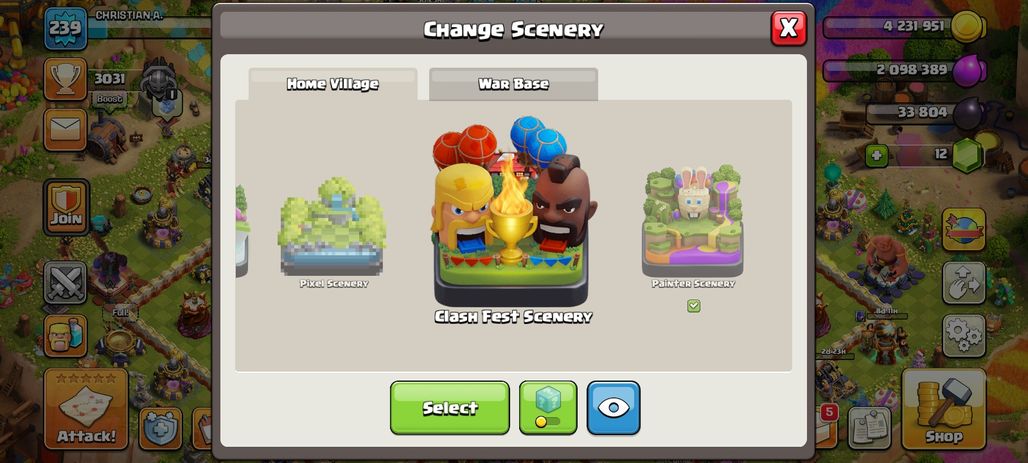Viewport: 1028px width, 463px height.
Task: Choose the Pixel Scenery thumbnail
Action: 332,228
